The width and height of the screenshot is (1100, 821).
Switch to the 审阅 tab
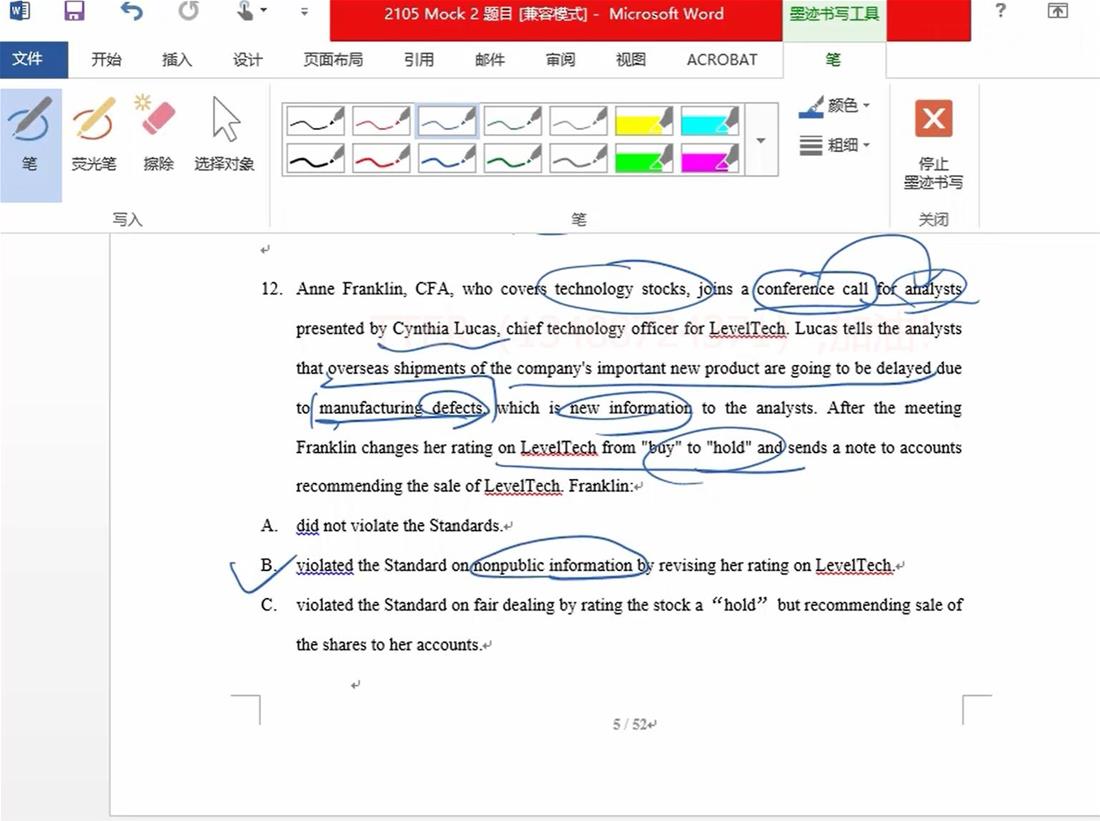tap(561, 60)
